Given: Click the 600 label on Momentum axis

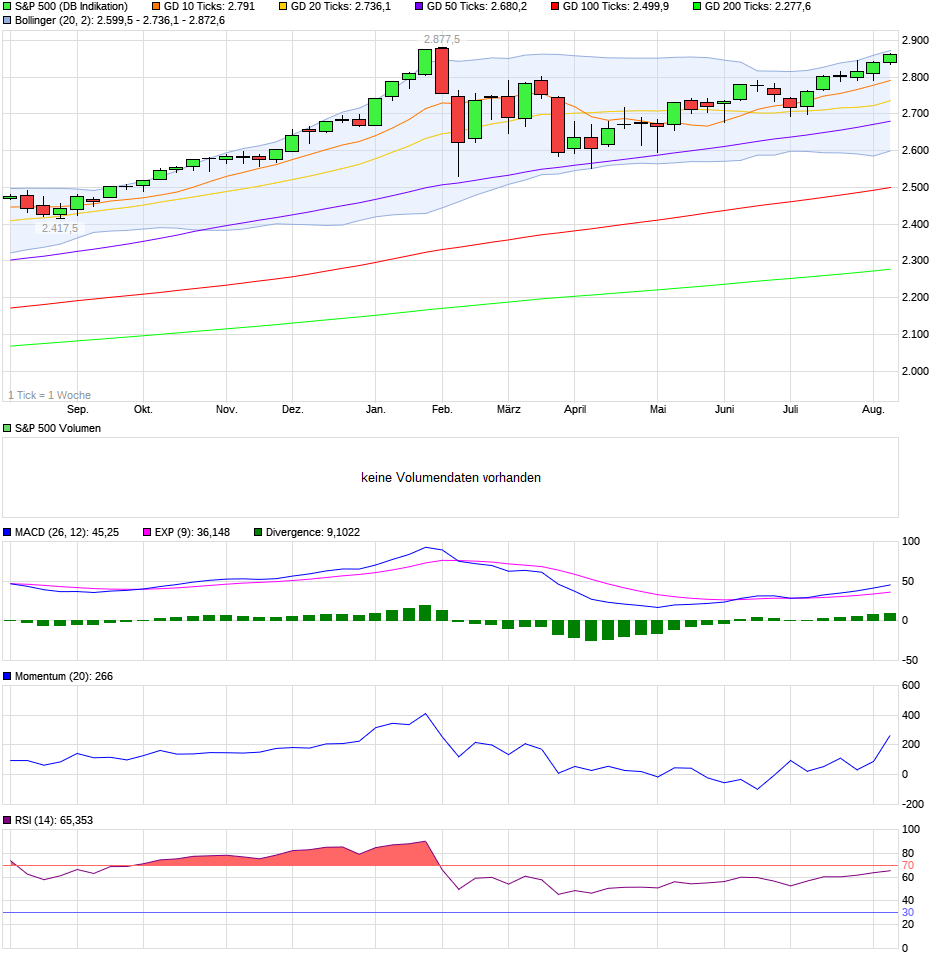Looking at the screenshot, I should (x=911, y=686).
